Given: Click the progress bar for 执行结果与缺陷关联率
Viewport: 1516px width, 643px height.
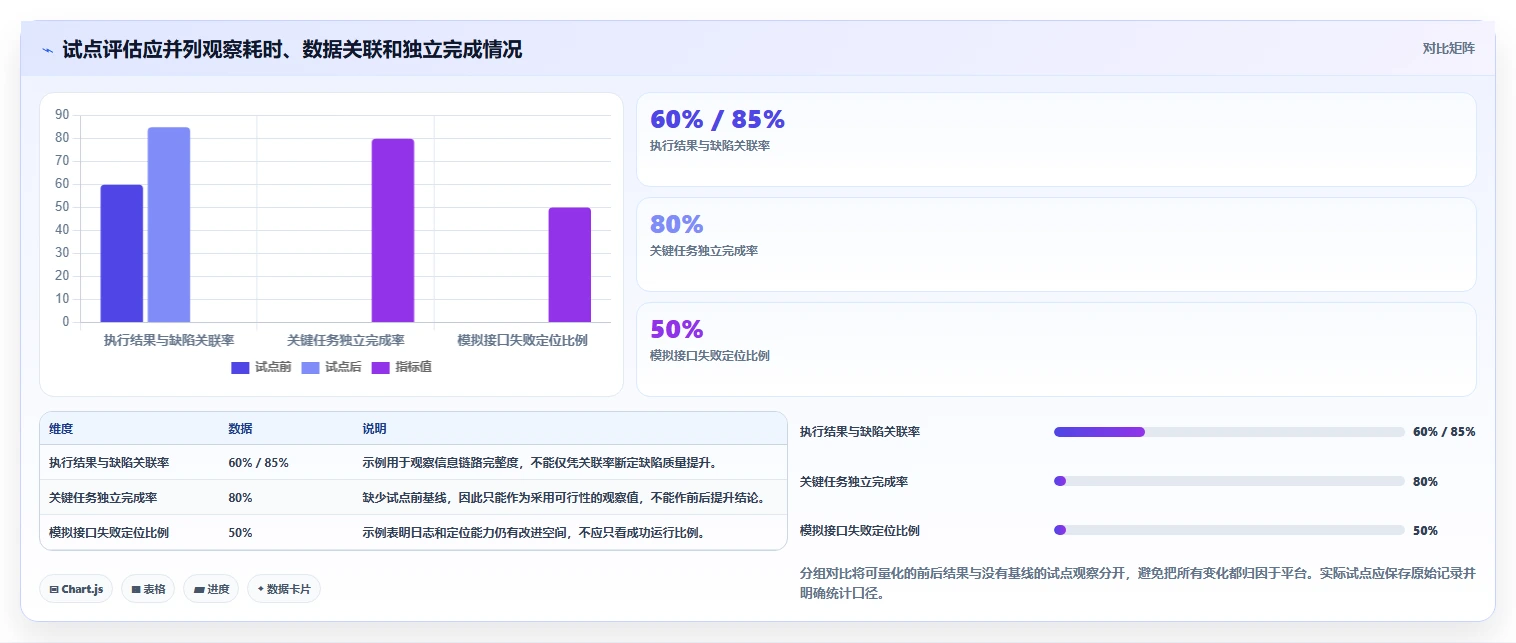Looking at the screenshot, I should point(1229,432).
